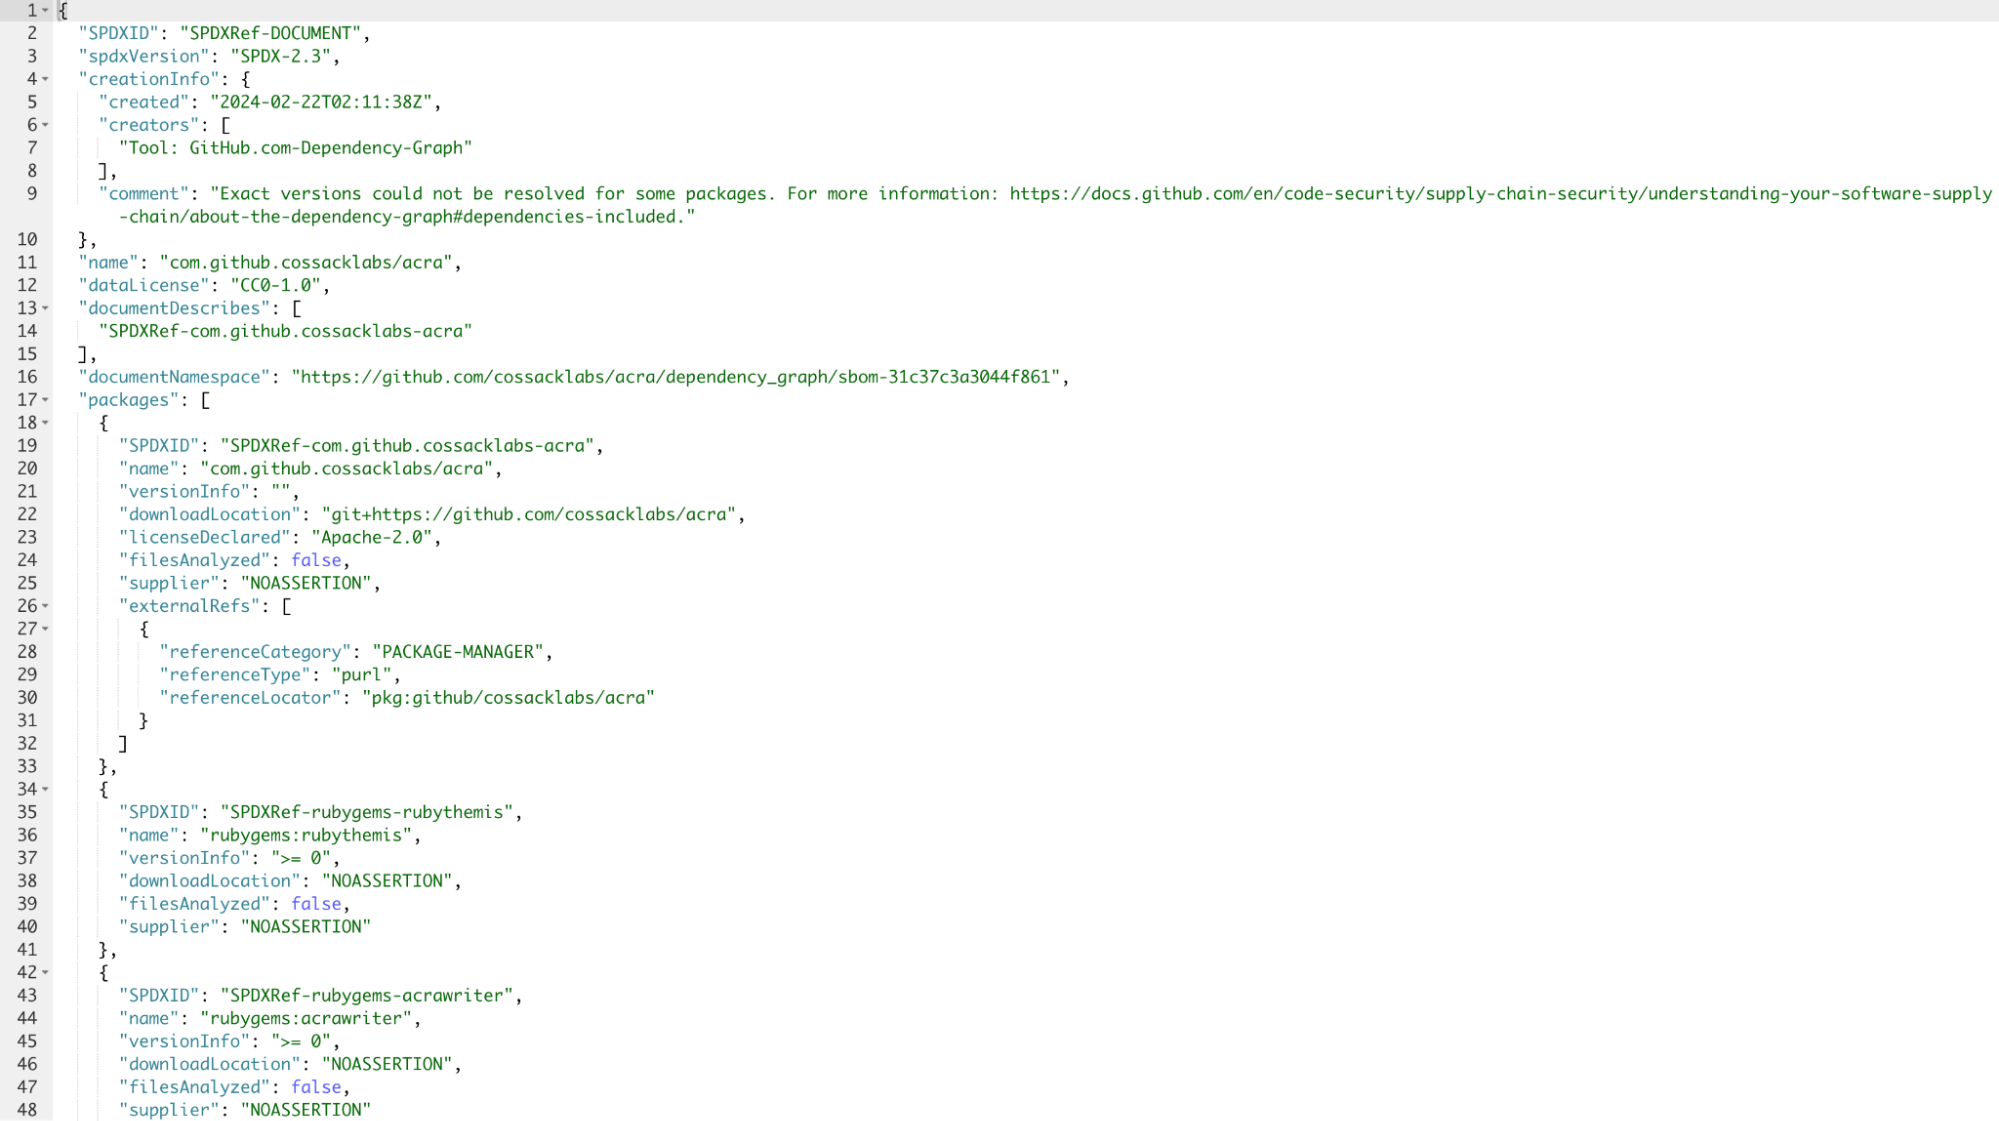Viewport: 1999px width, 1121px height.
Task: Collapse the root object fold arrow on line 1
Action: pyautogui.click(x=45, y=11)
